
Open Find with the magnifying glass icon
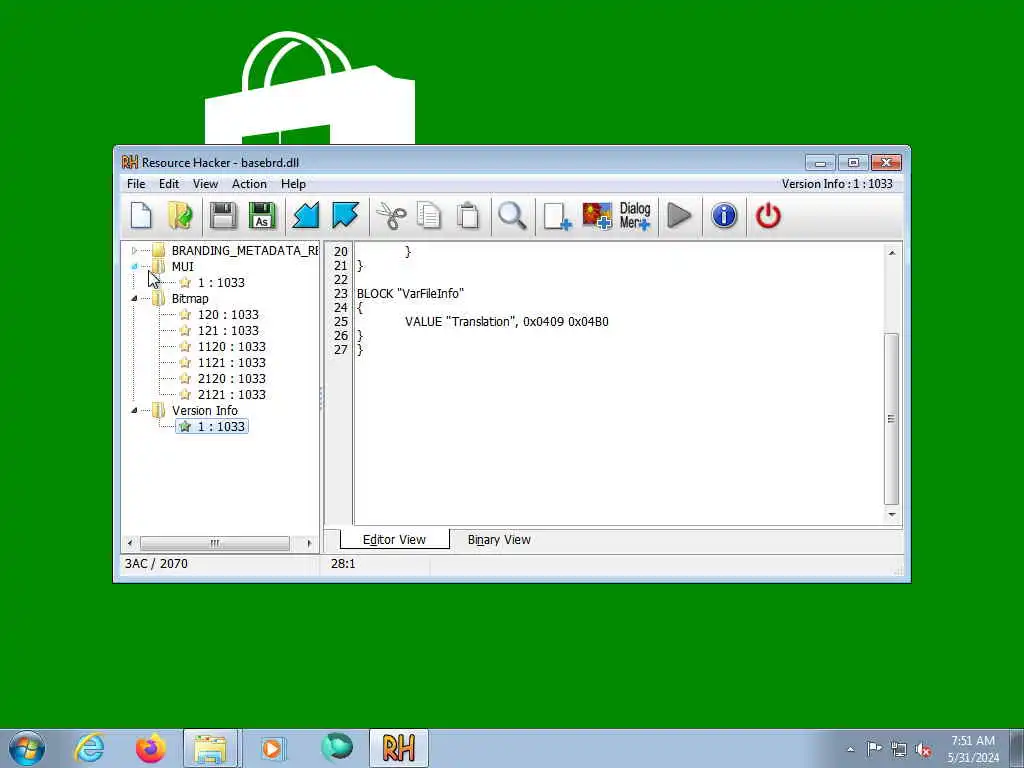click(512, 216)
